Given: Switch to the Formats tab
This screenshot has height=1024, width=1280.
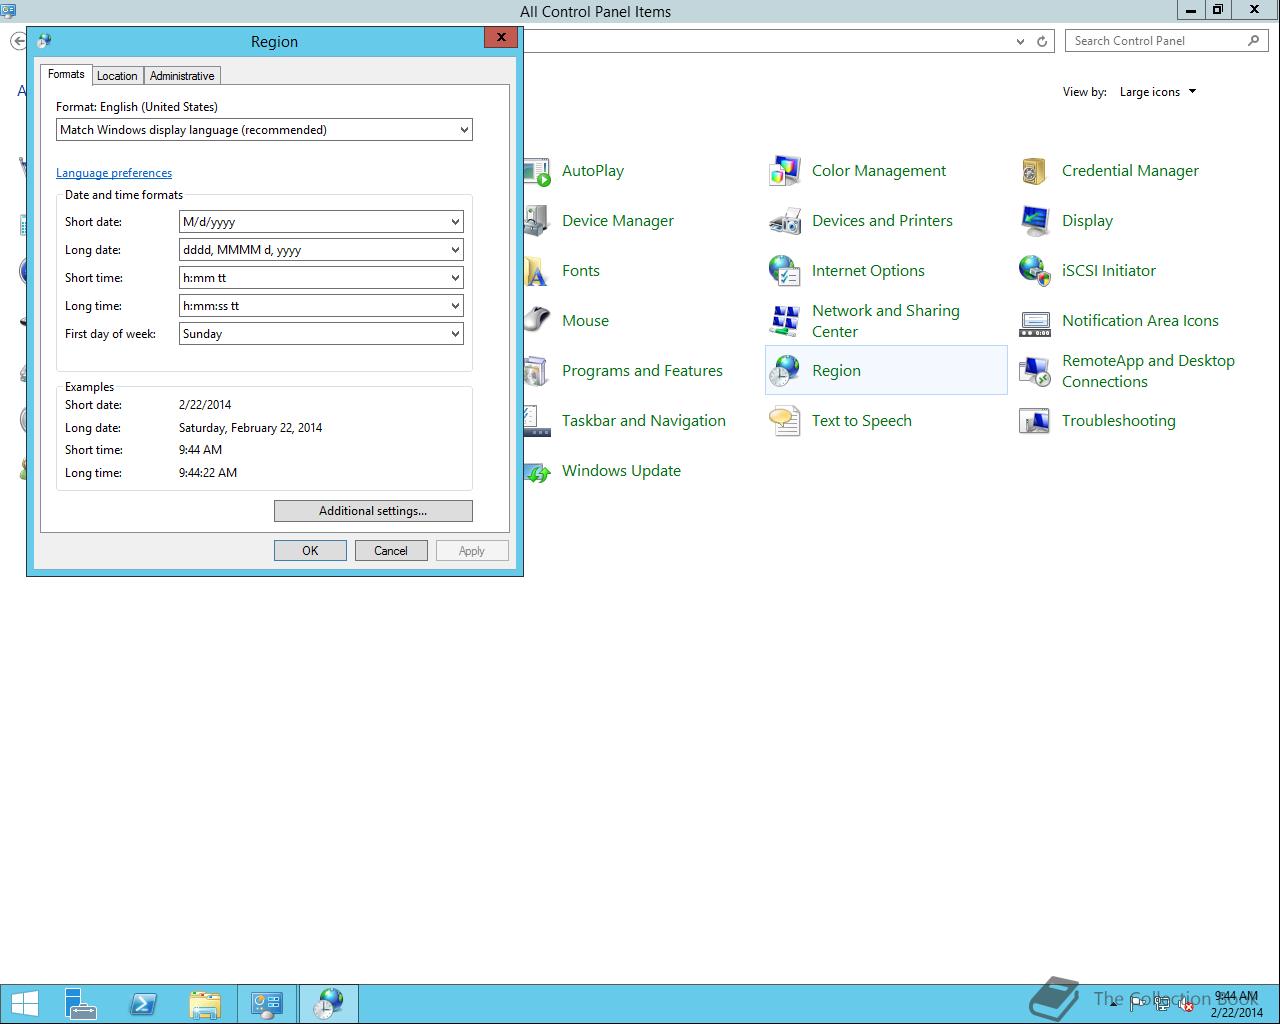Looking at the screenshot, I should 66,75.
